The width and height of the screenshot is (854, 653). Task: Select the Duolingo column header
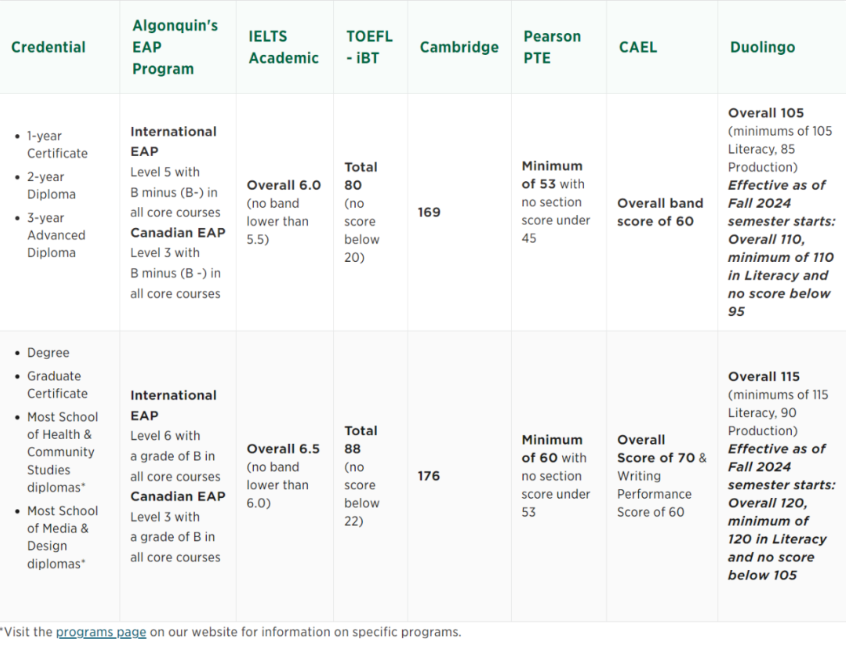click(763, 47)
